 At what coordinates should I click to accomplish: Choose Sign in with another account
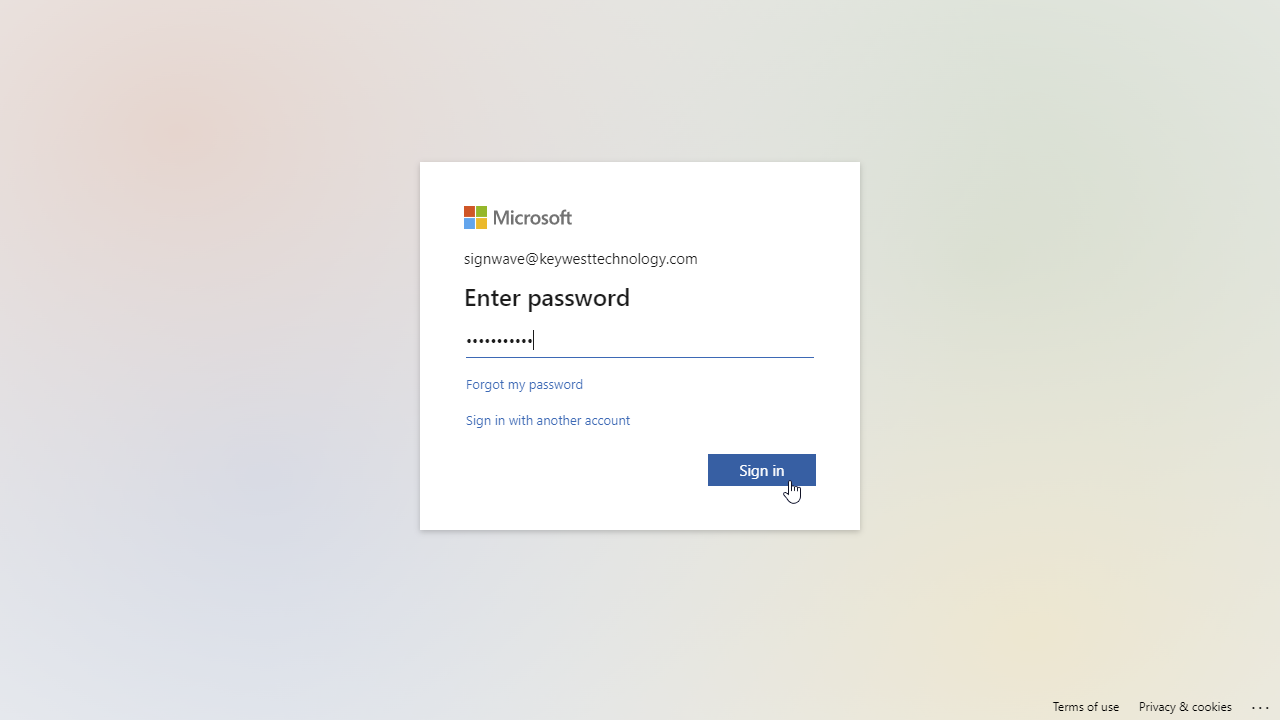click(x=548, y=420)
